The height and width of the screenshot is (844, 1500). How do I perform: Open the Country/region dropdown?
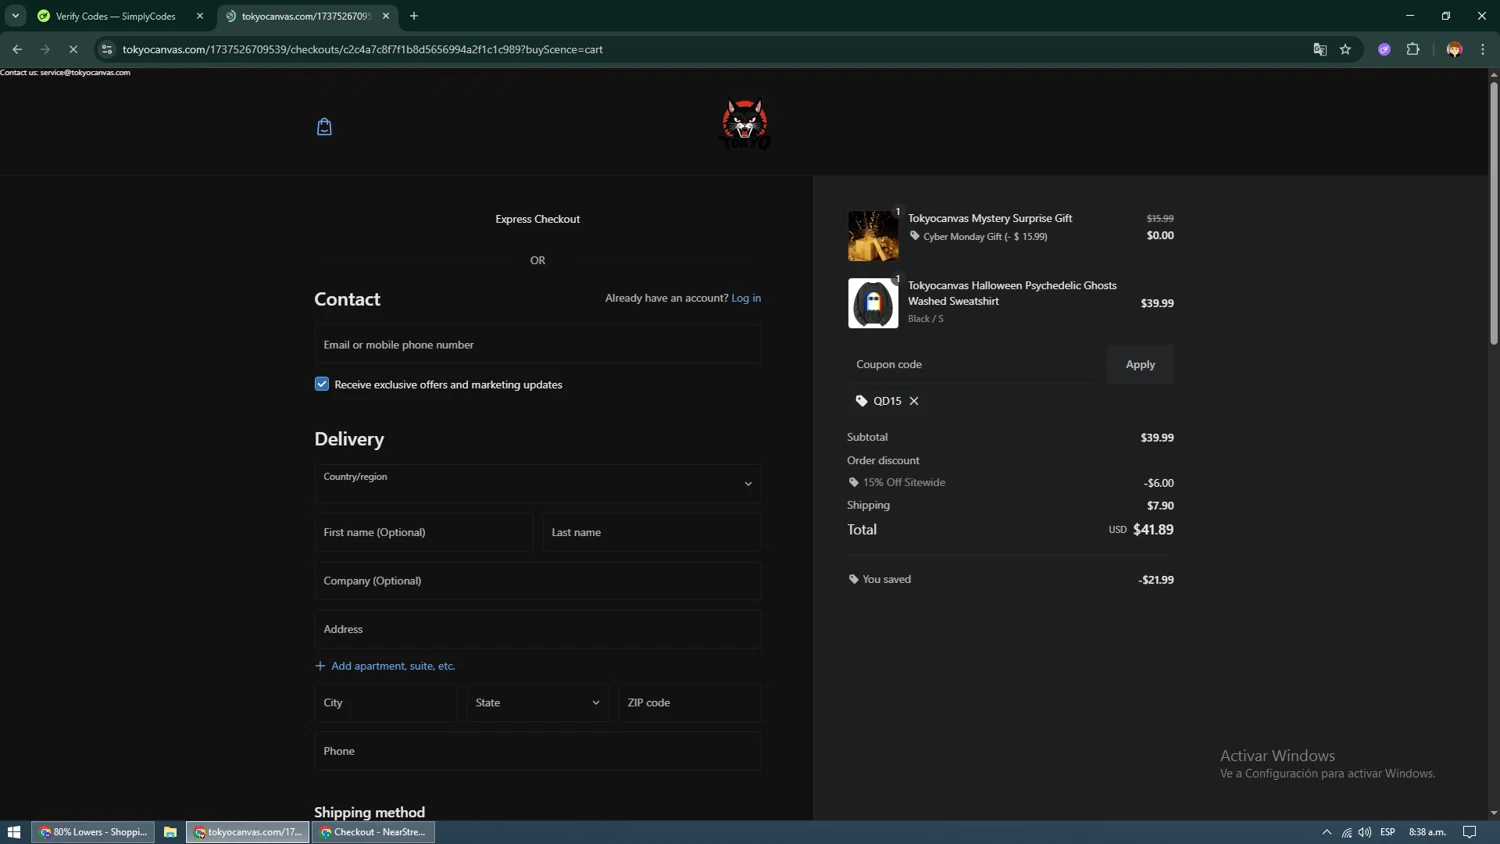tap(538, 484)
